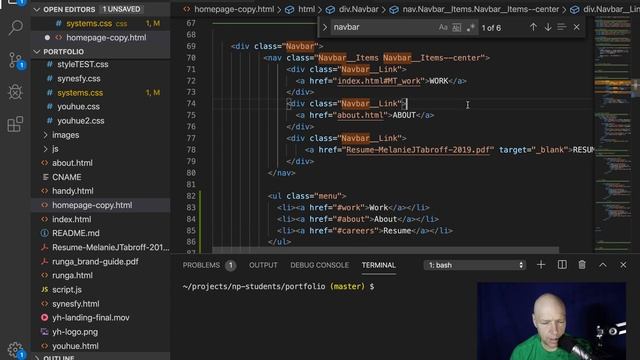Open the 1: bash terminal dropdown
Viewport: 640px width, 360px height.
tap(475, 265)
